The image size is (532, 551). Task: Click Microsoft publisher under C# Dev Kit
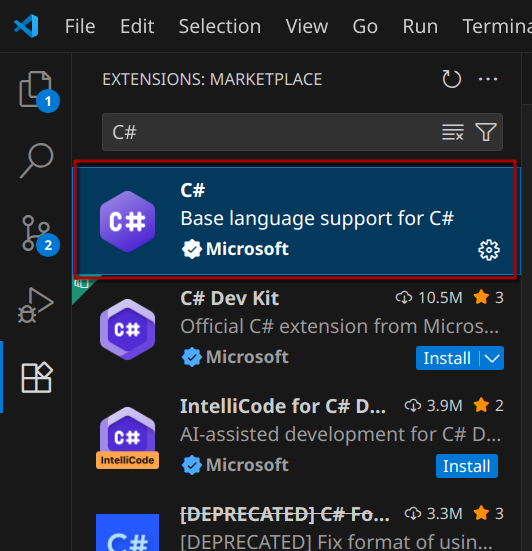tap(247, 357)
